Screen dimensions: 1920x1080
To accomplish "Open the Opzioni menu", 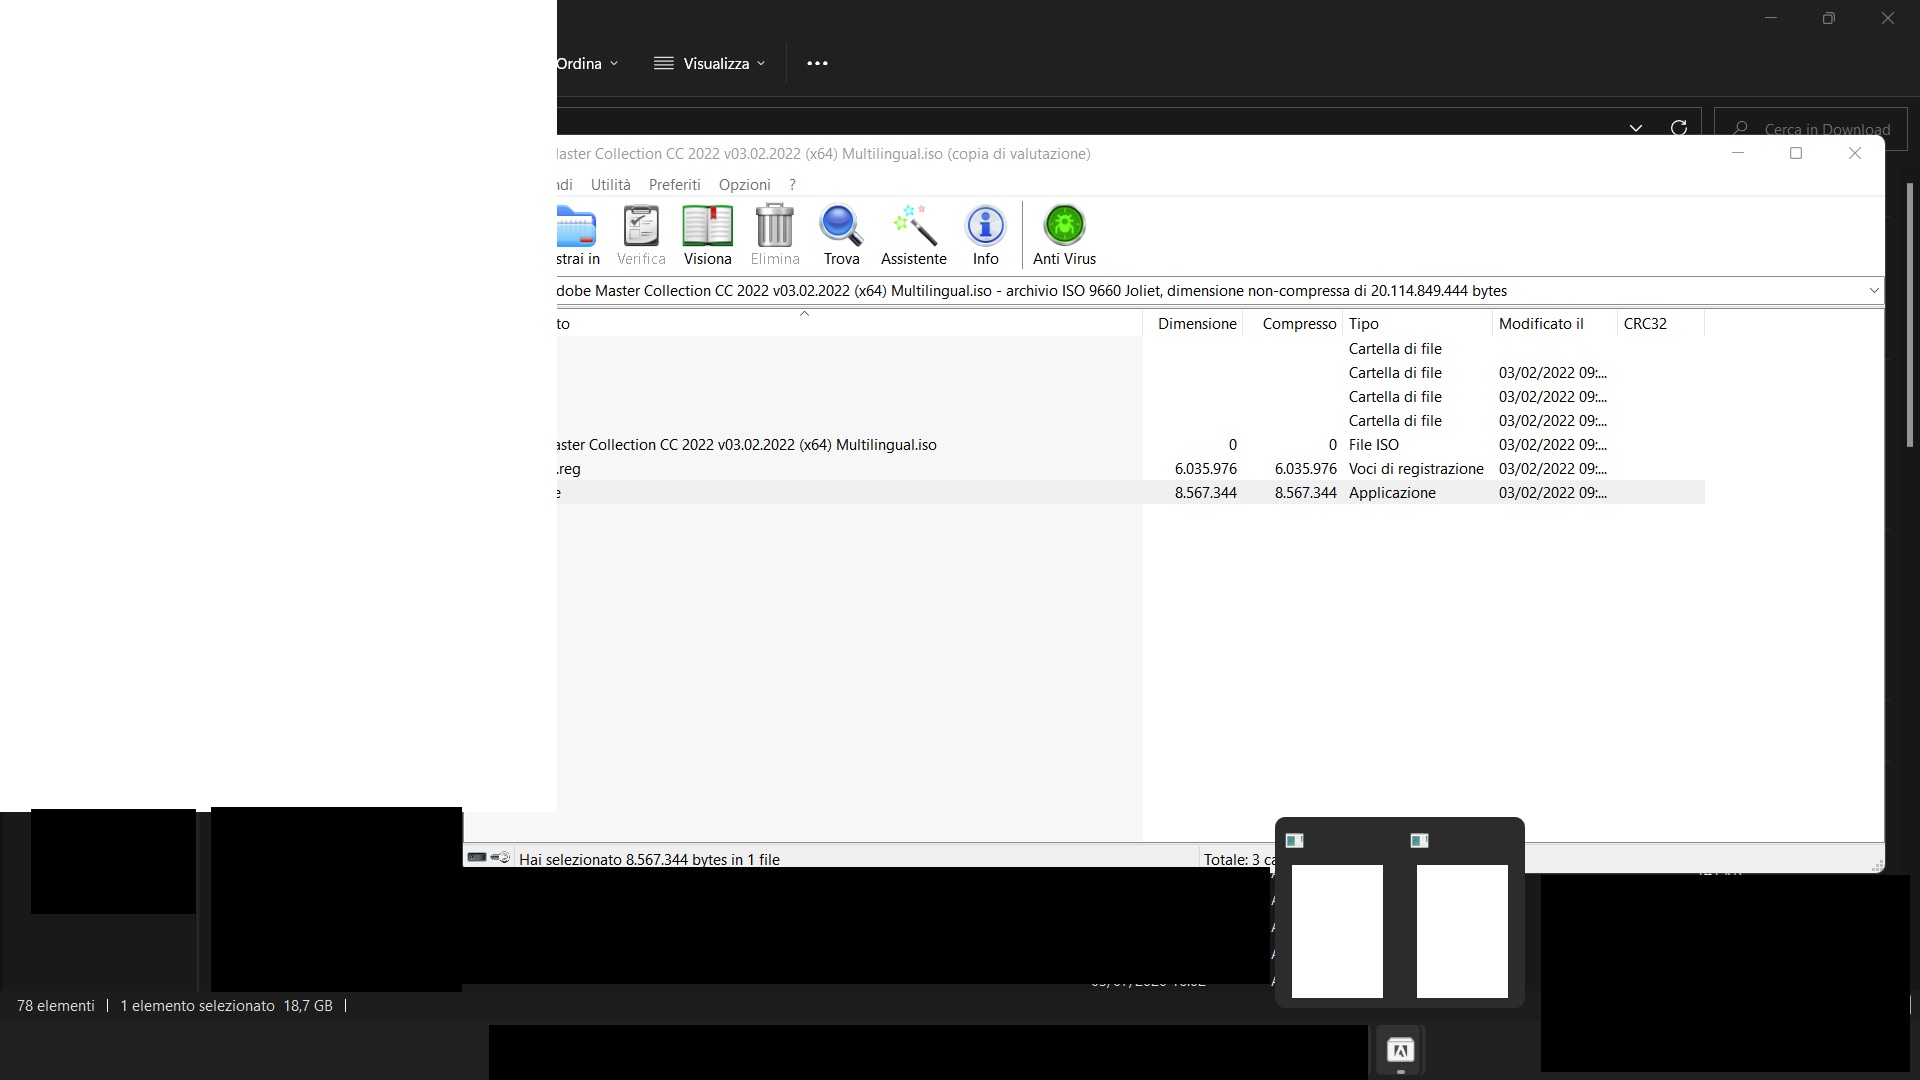I will (744, 185).
